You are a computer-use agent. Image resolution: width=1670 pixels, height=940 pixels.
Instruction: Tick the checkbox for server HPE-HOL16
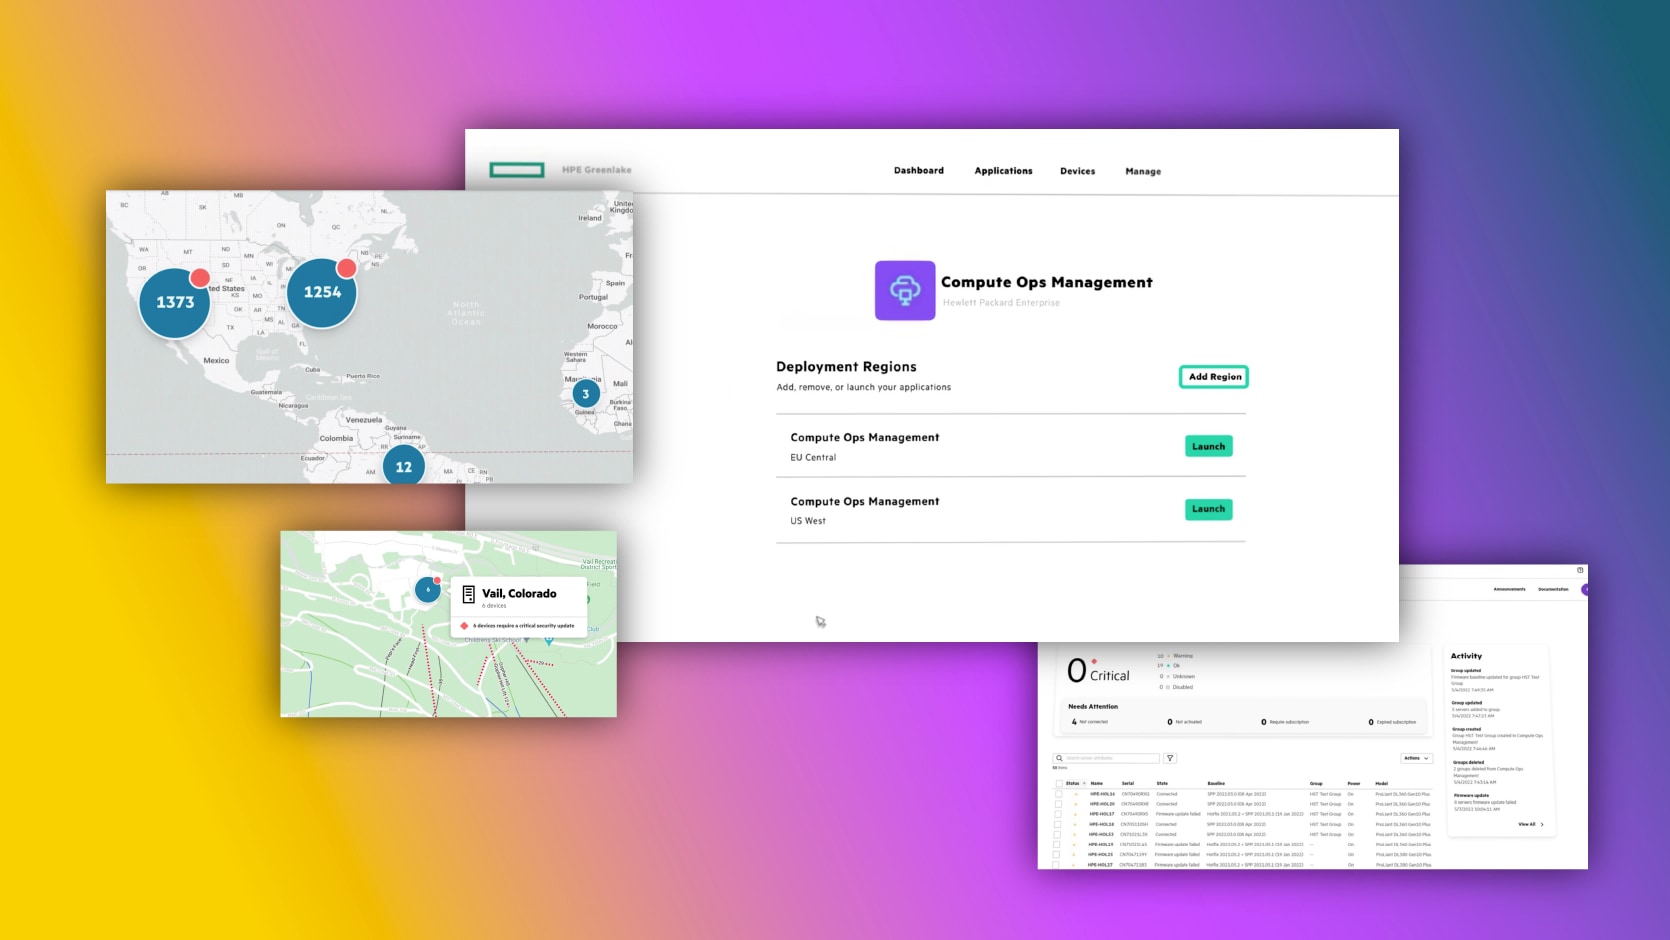1059,794
